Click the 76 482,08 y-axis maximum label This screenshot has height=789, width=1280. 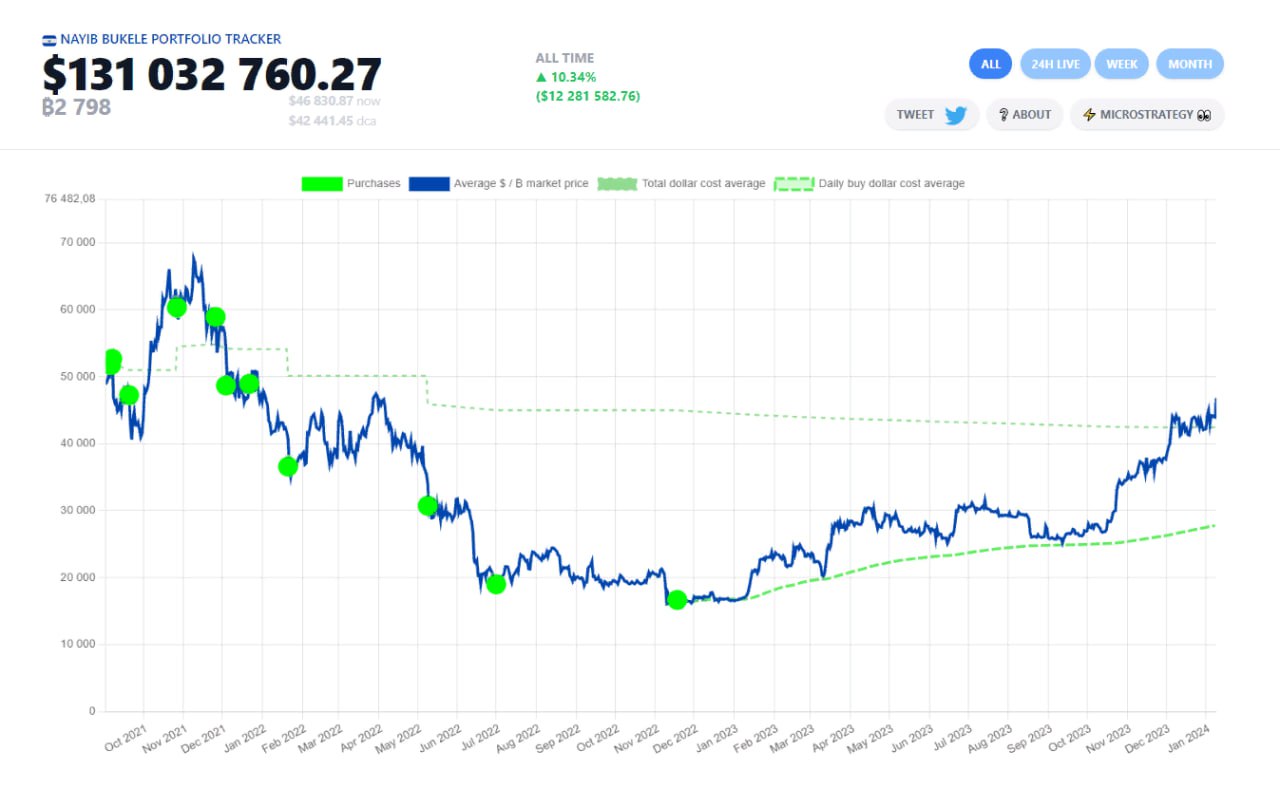[x=70, y=199]
